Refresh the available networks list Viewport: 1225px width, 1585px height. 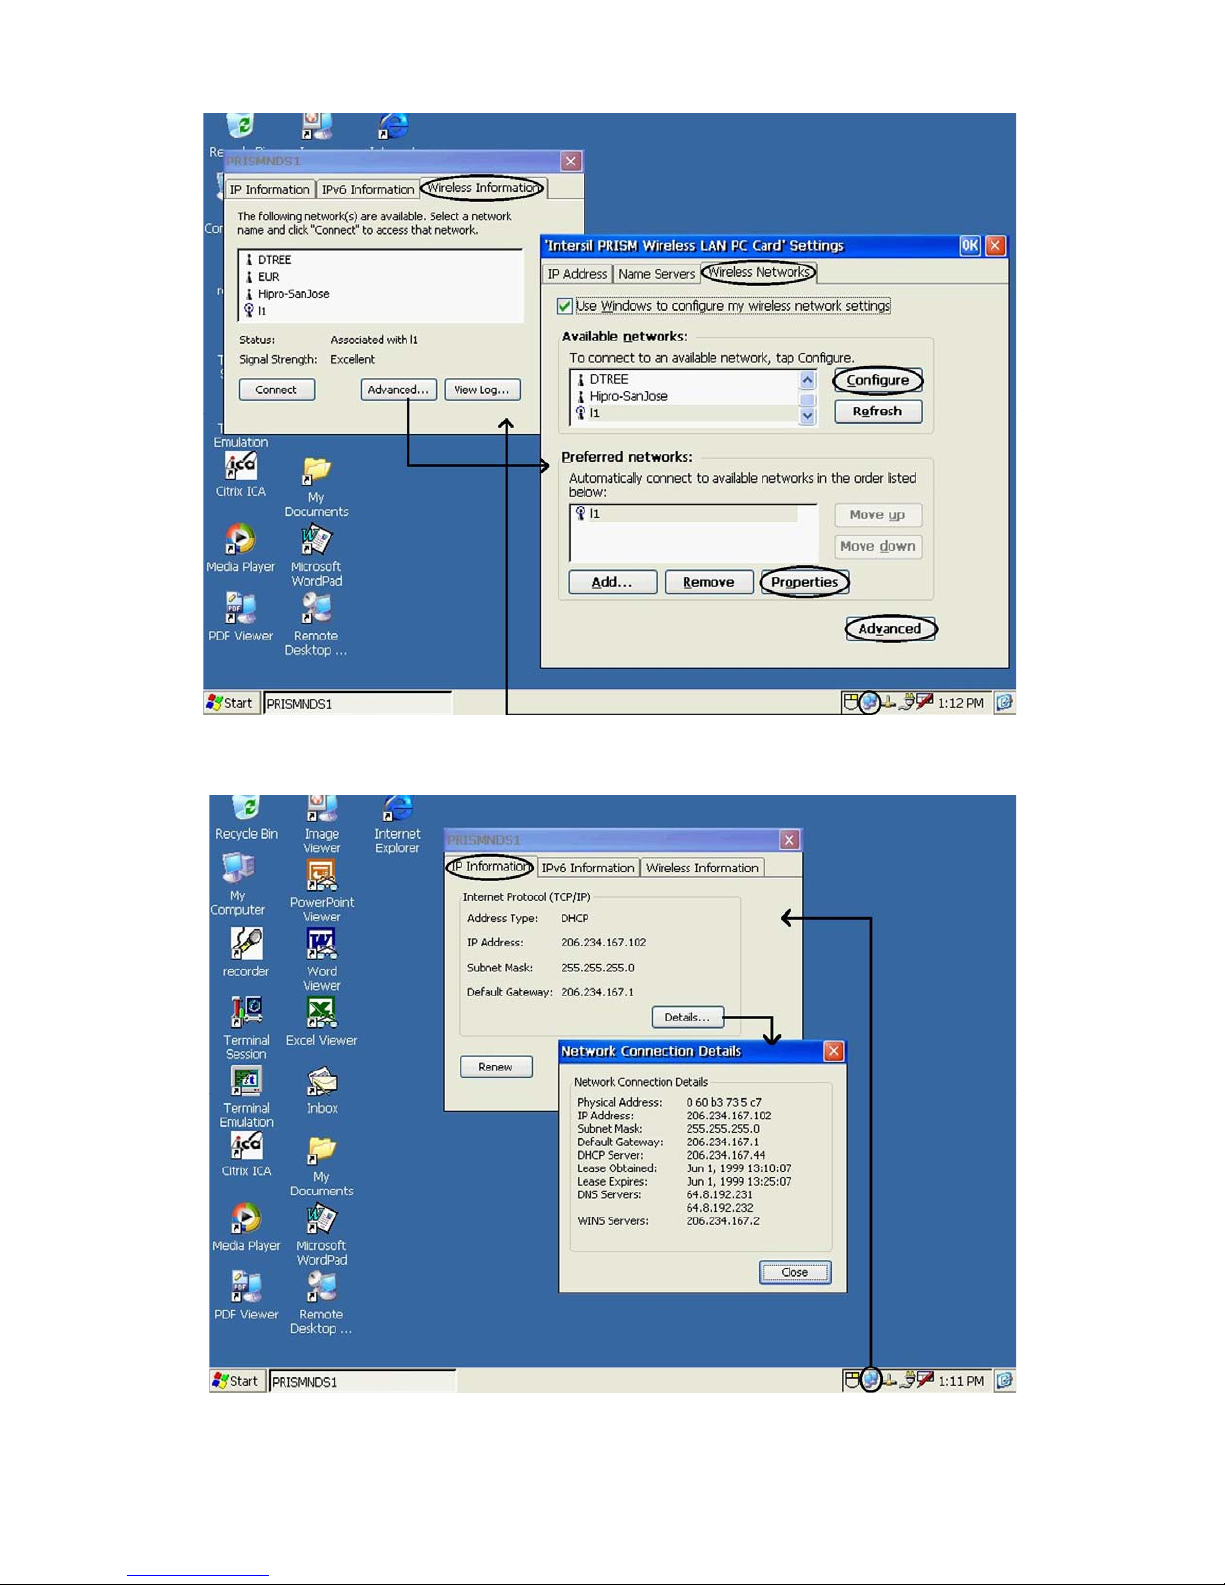pos(878,412)
